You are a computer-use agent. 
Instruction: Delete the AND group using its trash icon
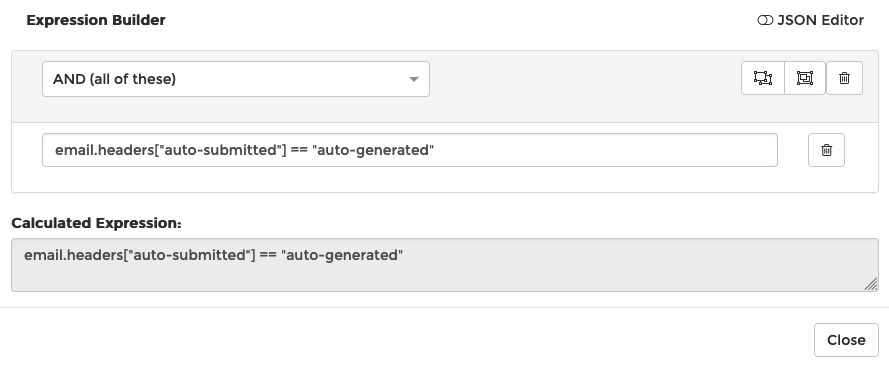pyautogui.click(x=844, y=78)
